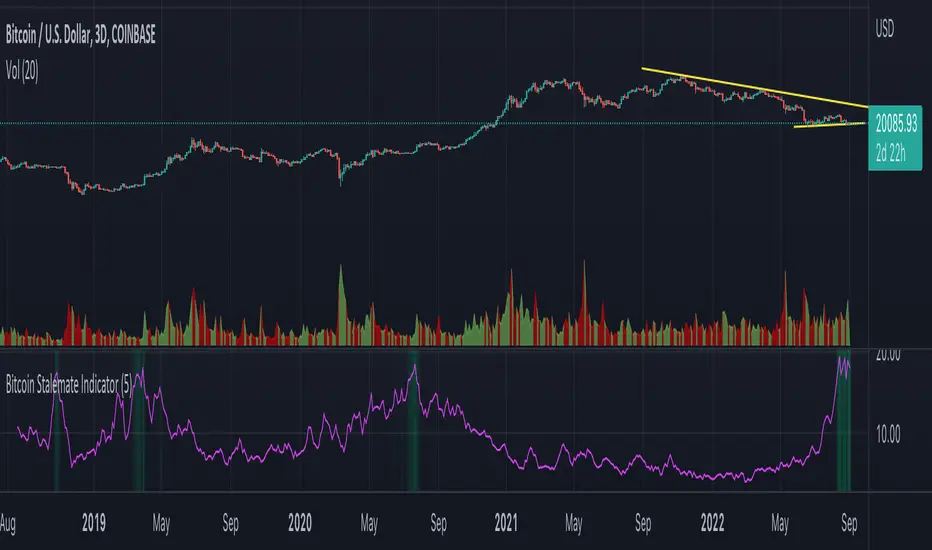Select the upper yellow descending trendline

(755, 88)
